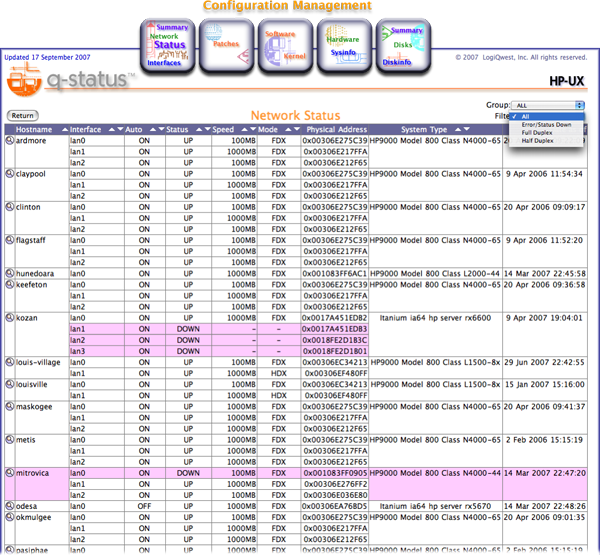This screenshot has height=555, width=600.
Task: Click the louis-village hostname
Action: coord(38,362)
